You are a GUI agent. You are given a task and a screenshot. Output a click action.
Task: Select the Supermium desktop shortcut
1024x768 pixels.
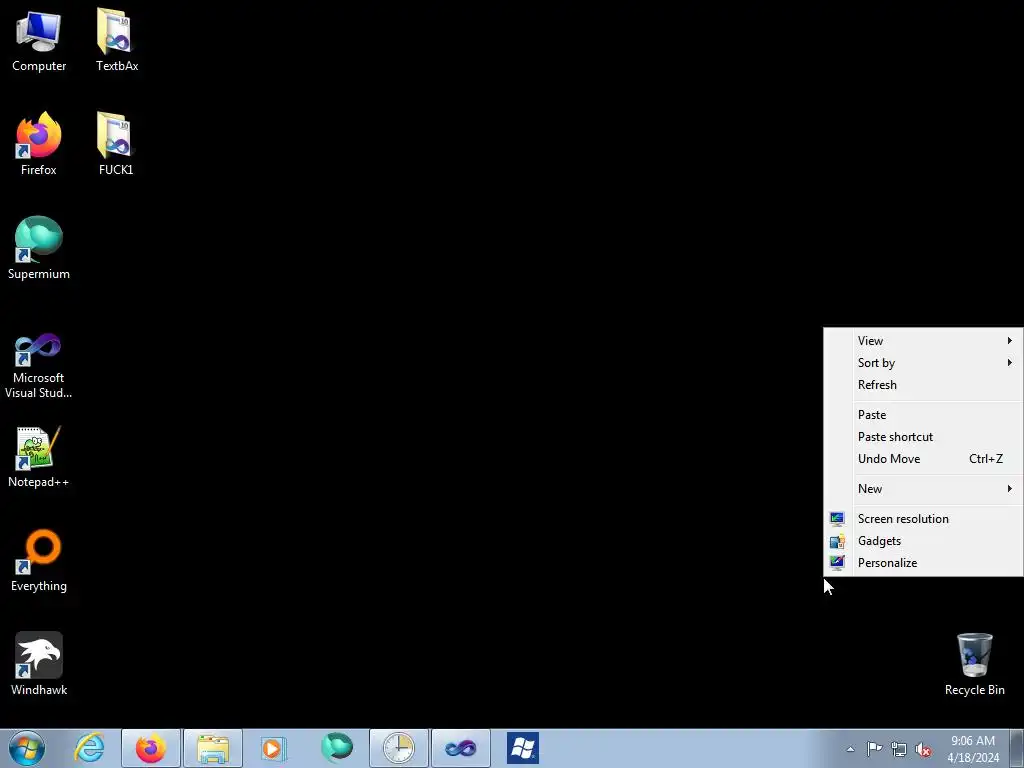(39, 248)
